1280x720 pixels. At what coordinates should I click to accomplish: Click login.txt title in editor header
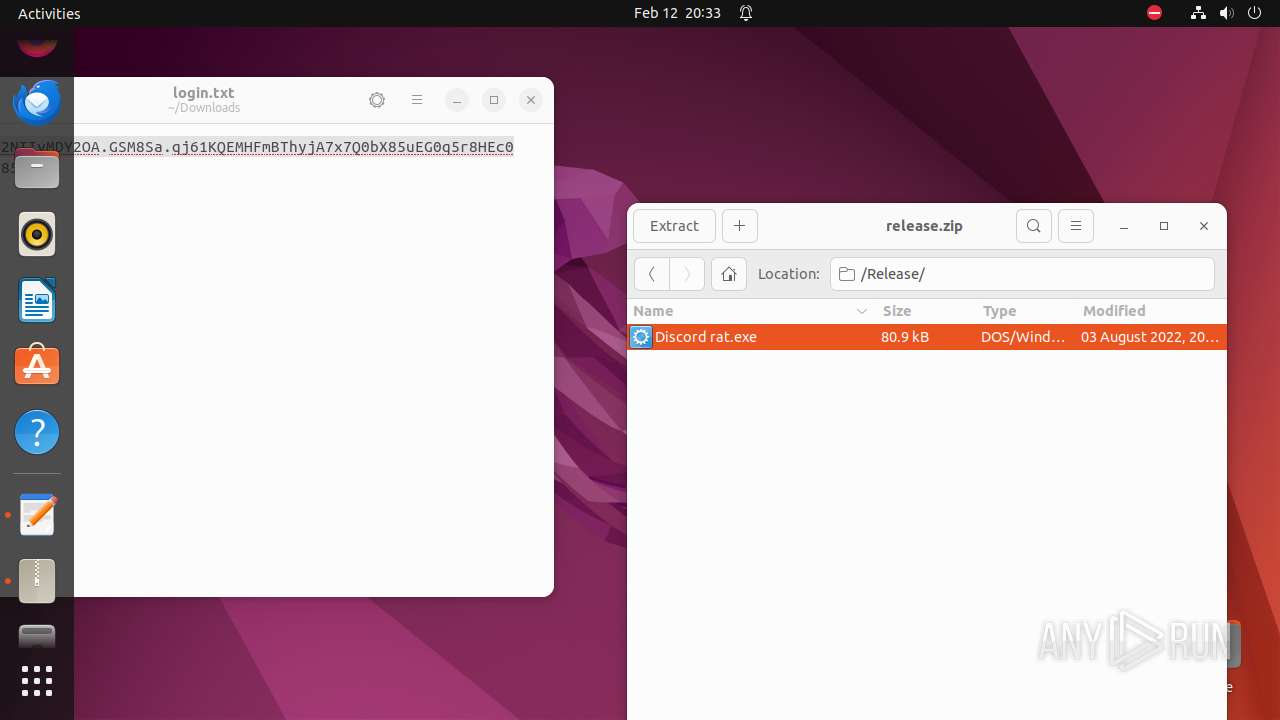coord(203,93)
